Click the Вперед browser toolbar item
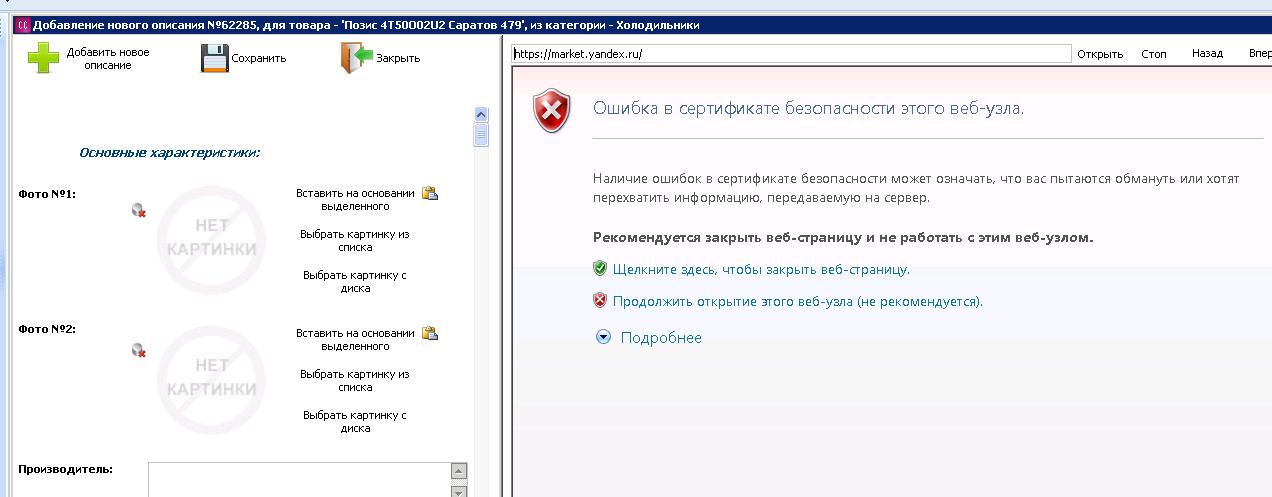 point(1260,54)
